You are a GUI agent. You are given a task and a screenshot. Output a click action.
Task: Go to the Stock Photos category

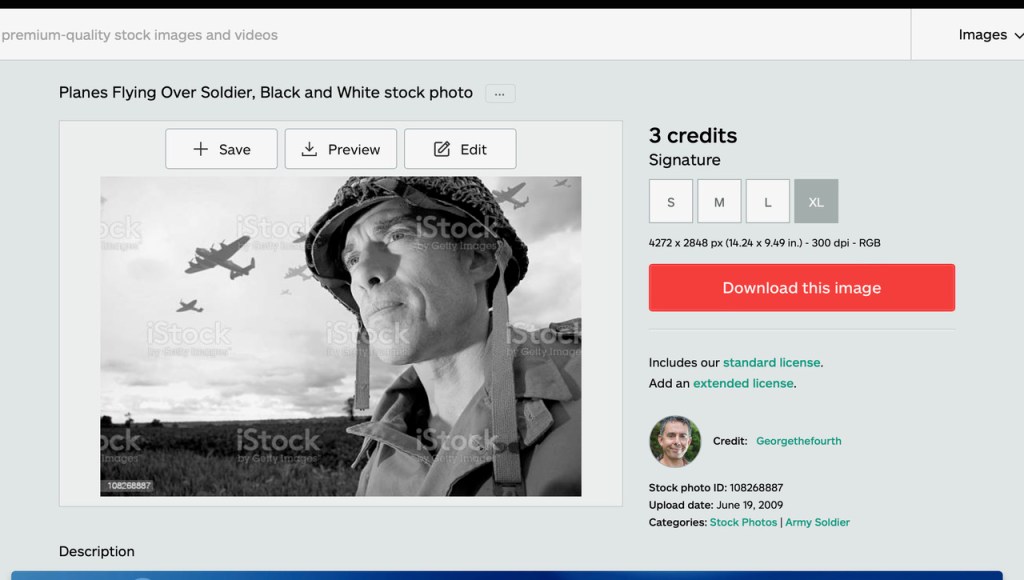tap(743, 522)
